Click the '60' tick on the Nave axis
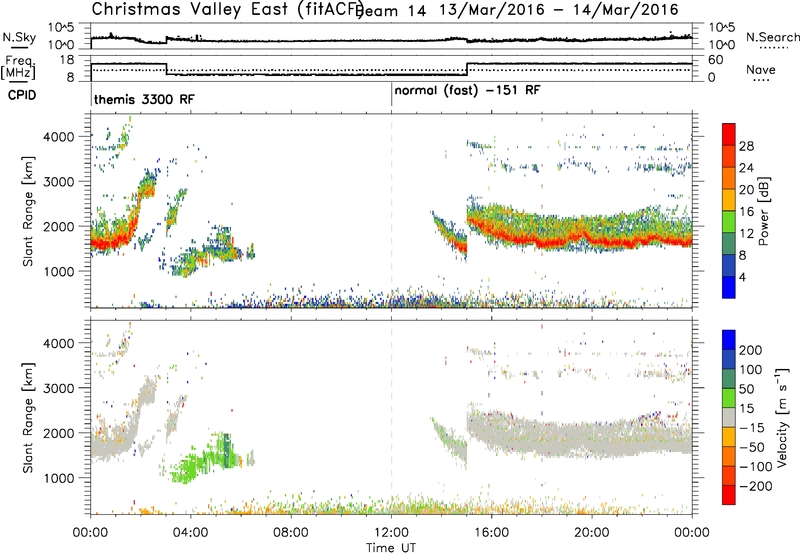 (716, 60)
